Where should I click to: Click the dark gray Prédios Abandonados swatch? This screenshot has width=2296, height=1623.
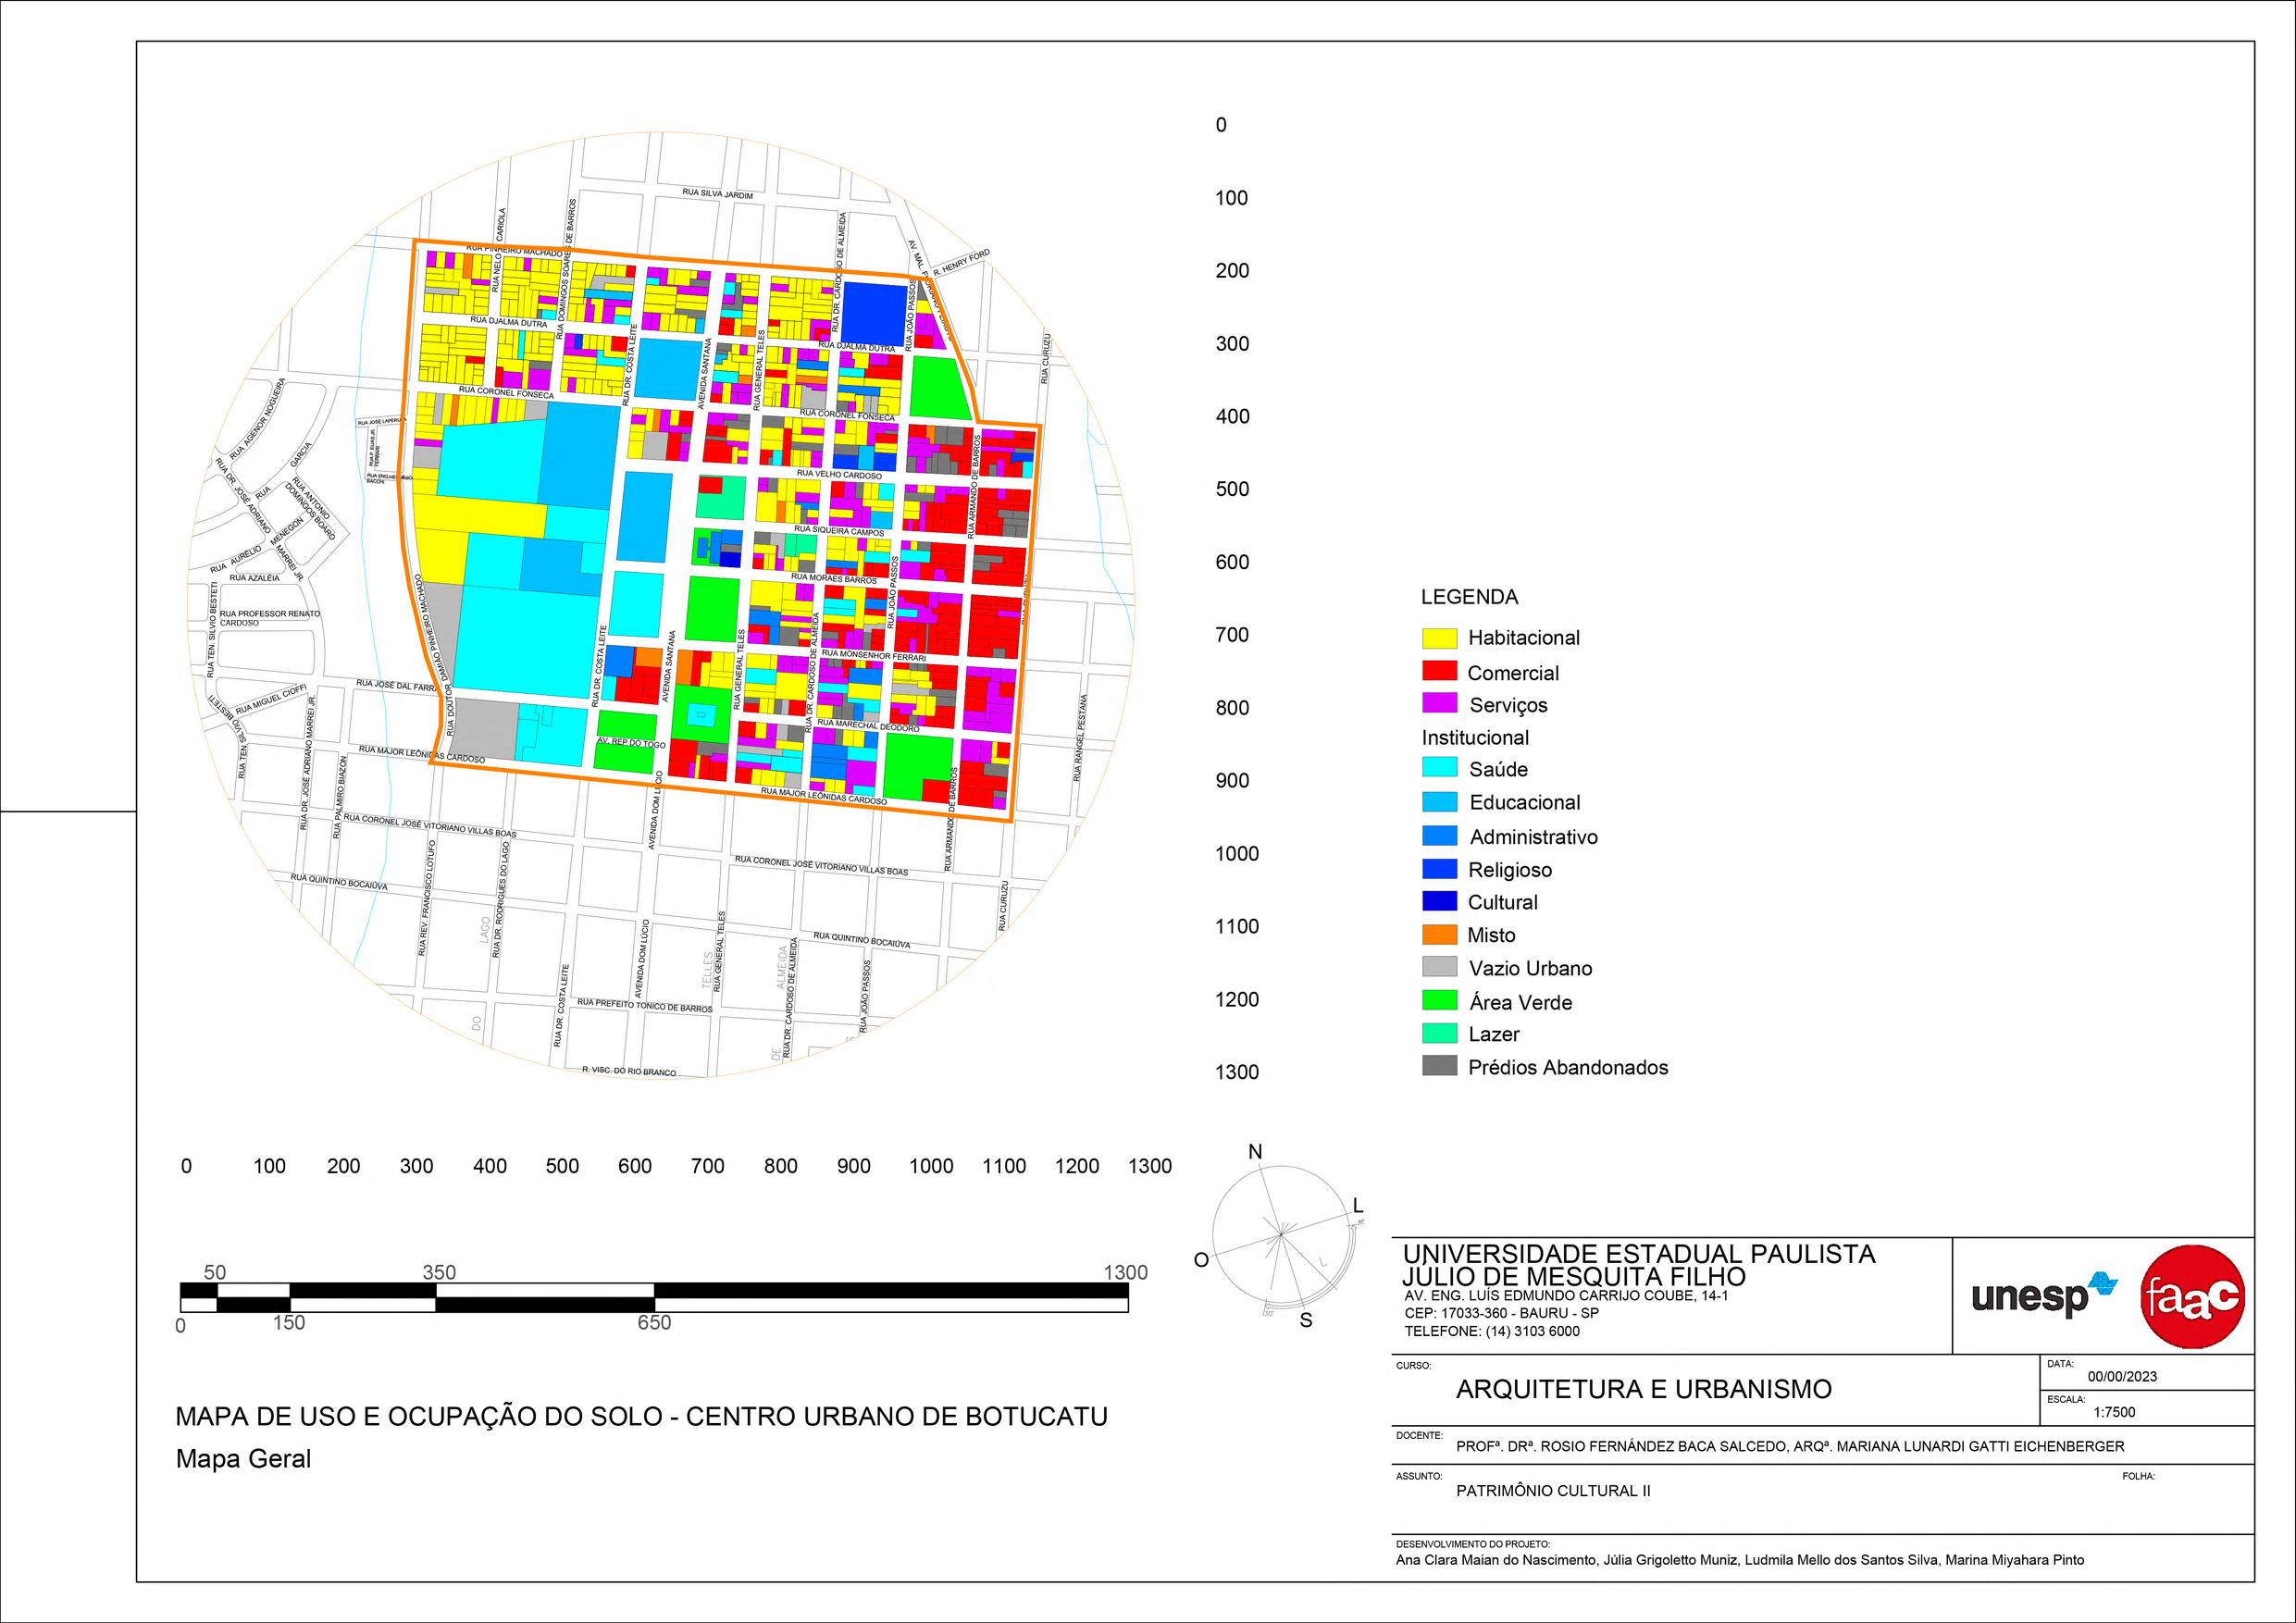coord(1439,1067)
